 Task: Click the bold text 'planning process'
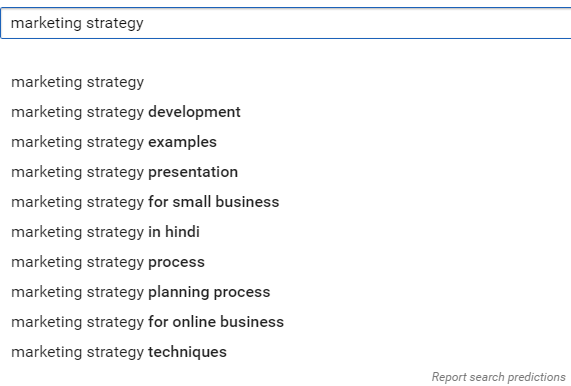209,292
